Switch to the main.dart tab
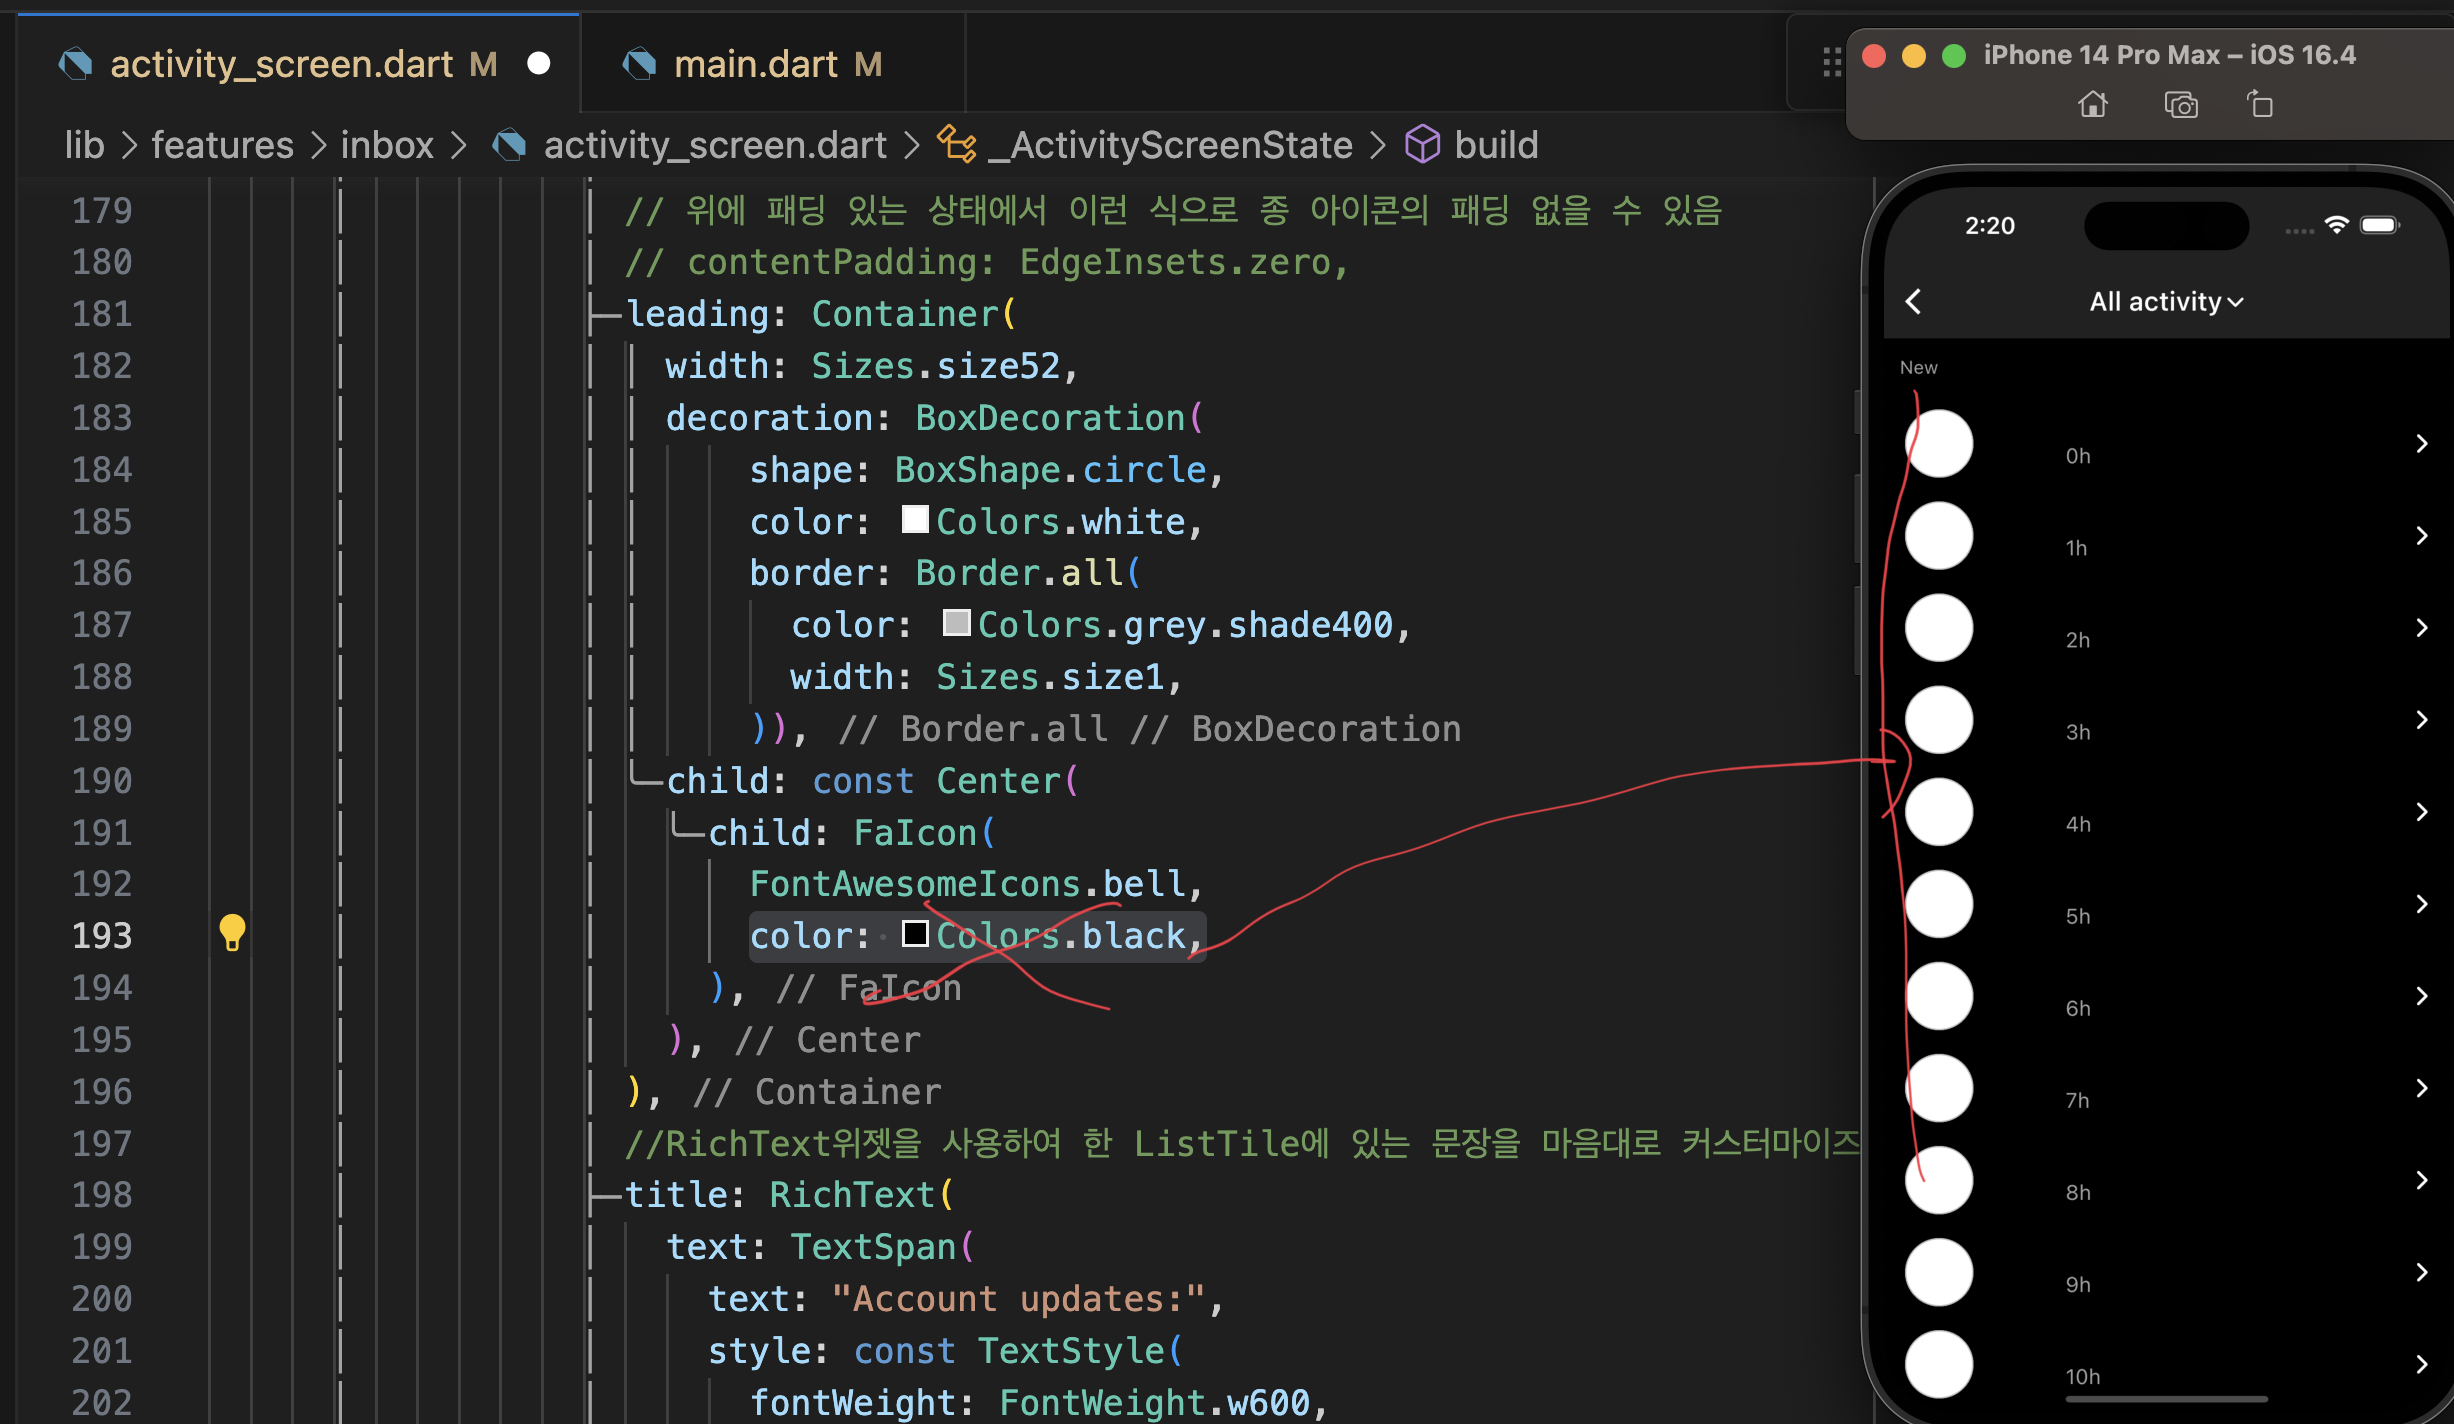 coord(755,64)
